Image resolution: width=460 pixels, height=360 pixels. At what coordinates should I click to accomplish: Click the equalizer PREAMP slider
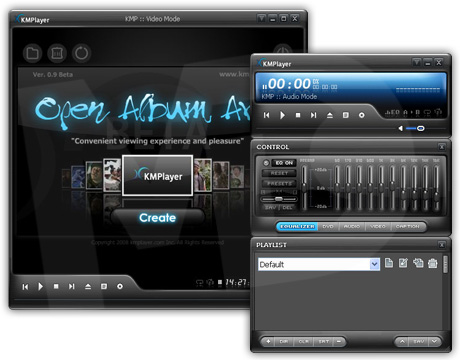[x=304, y=187]
